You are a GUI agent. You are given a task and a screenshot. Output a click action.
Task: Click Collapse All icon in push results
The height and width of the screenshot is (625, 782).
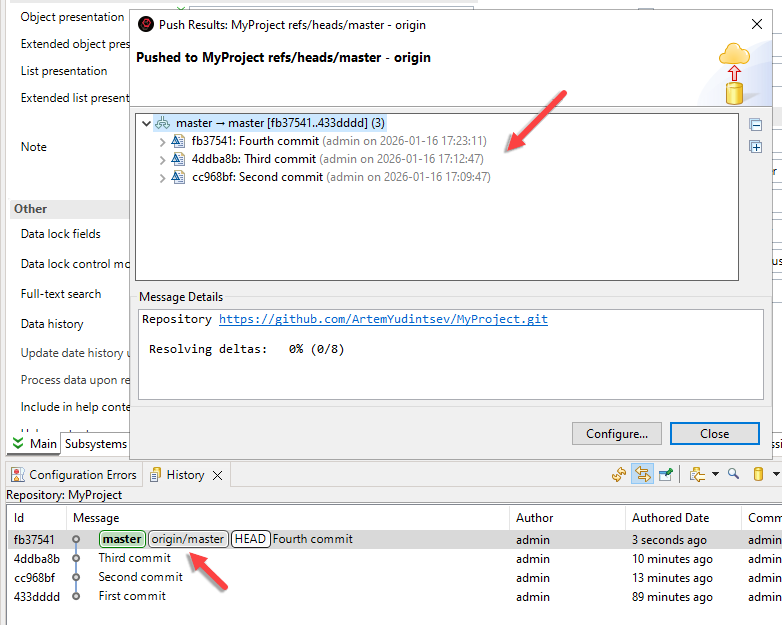pyautogui.click(x=756, y=125)
